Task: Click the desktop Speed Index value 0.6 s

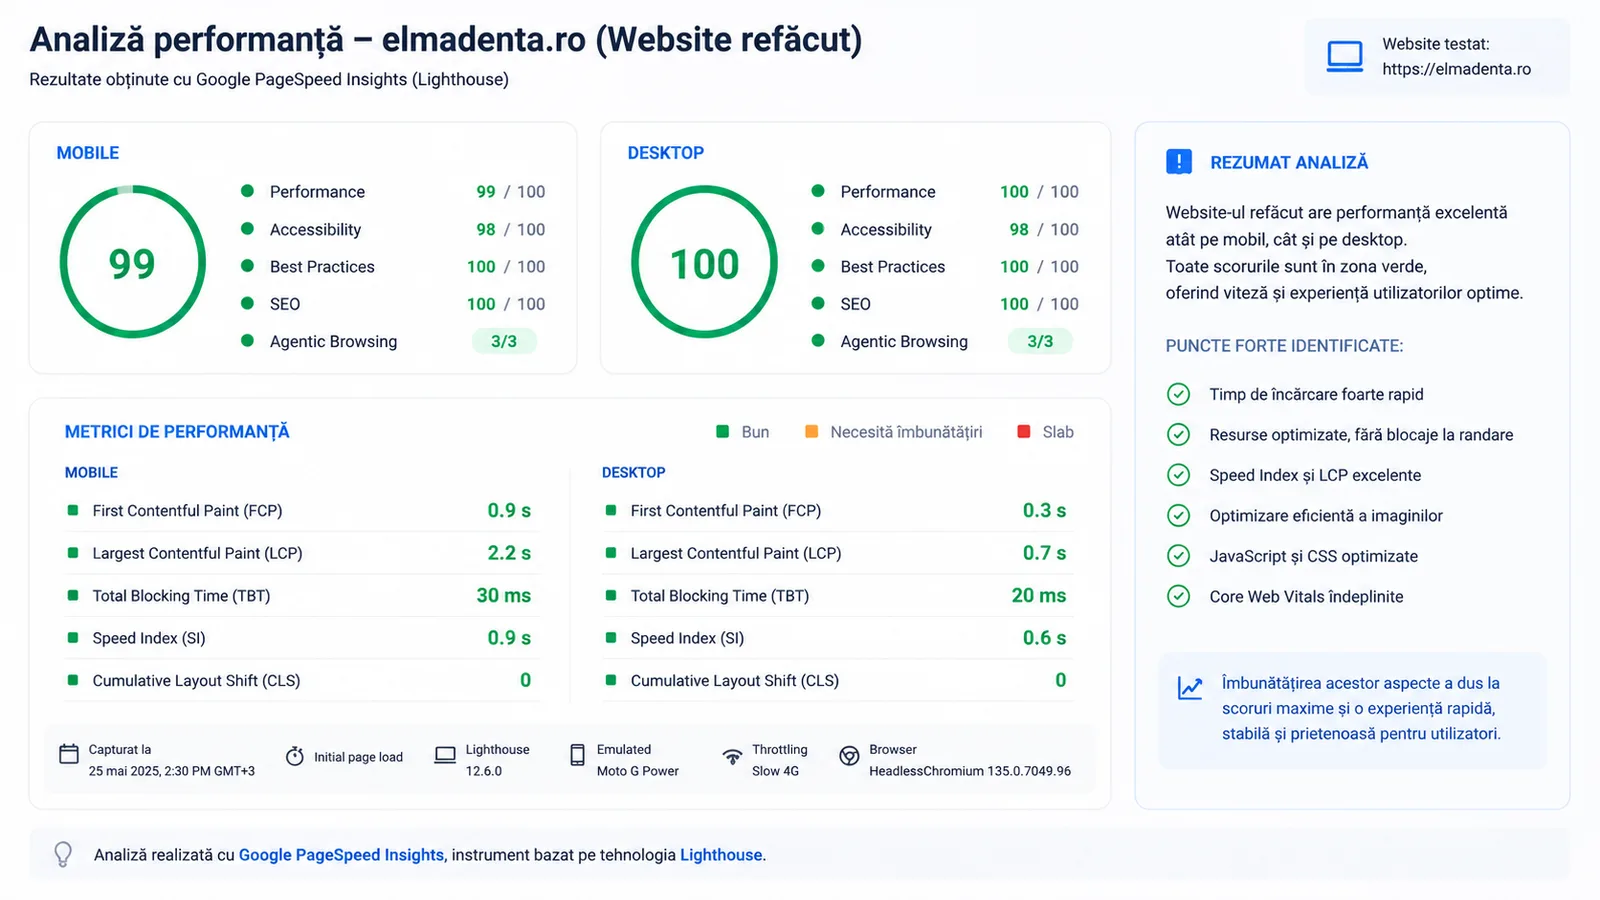Action: [1044, 638]
